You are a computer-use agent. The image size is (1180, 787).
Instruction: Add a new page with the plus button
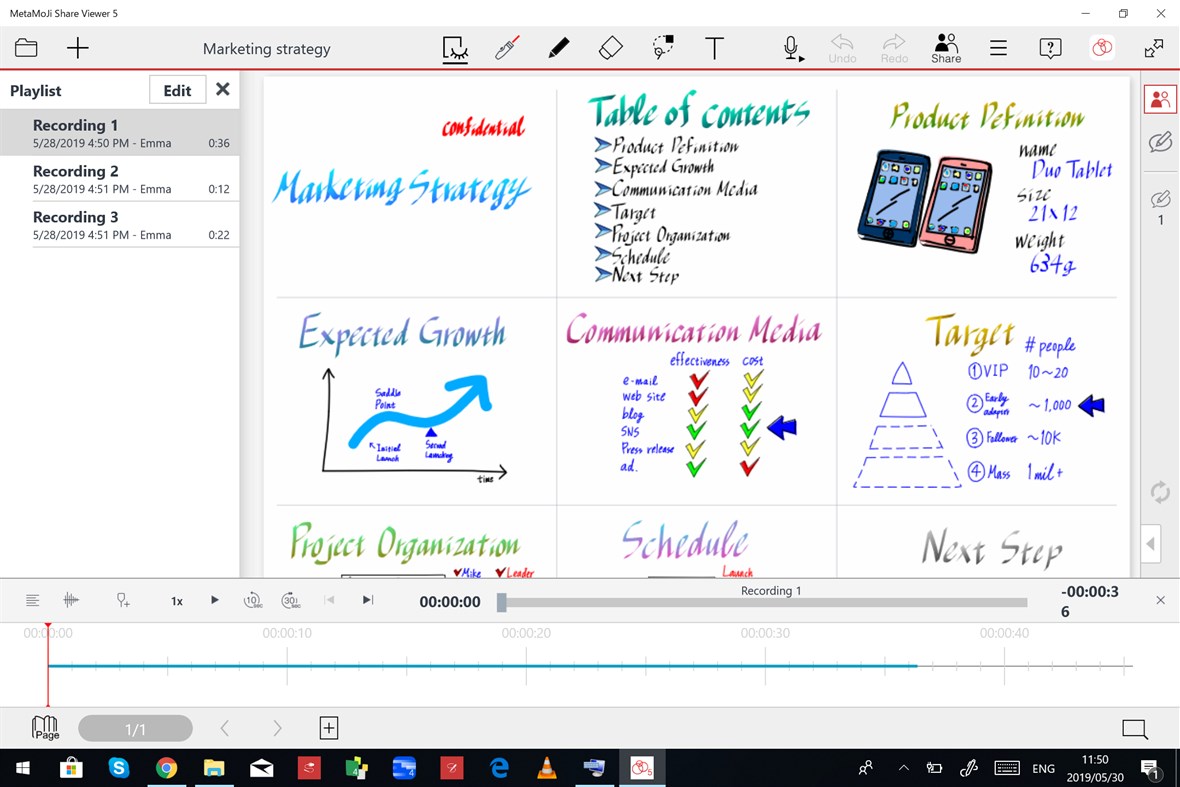(329, 728)
